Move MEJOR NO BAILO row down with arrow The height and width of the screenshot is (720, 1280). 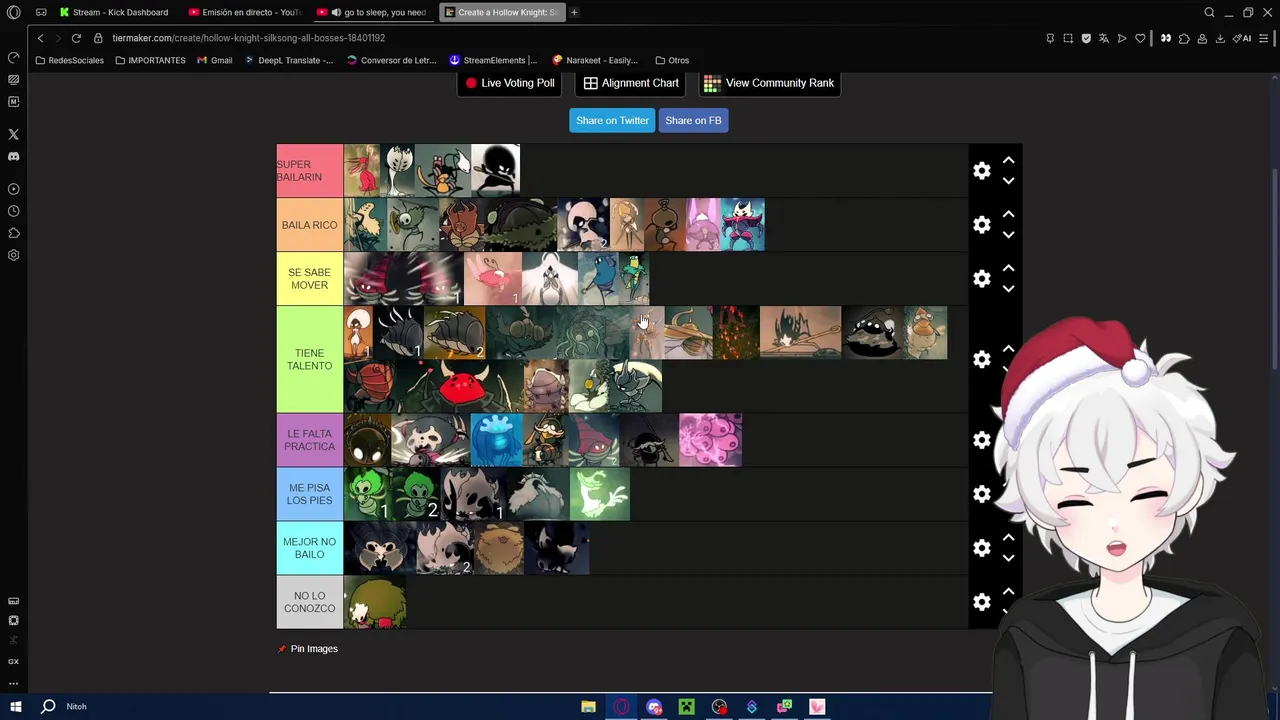pyautogui.click(x=1008, y=558)
